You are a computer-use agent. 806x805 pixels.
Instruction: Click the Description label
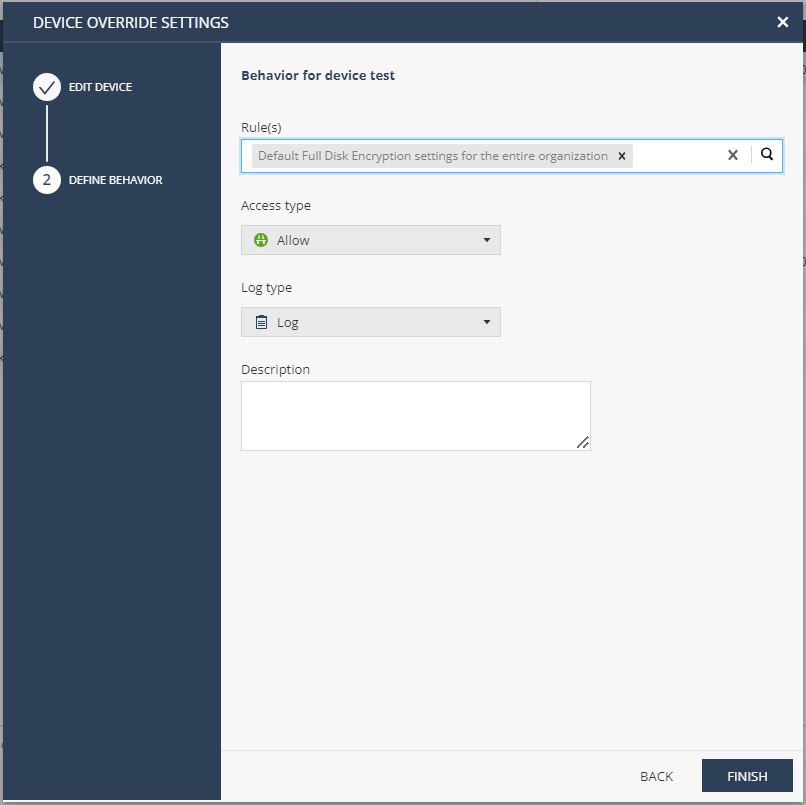(275, 370)
